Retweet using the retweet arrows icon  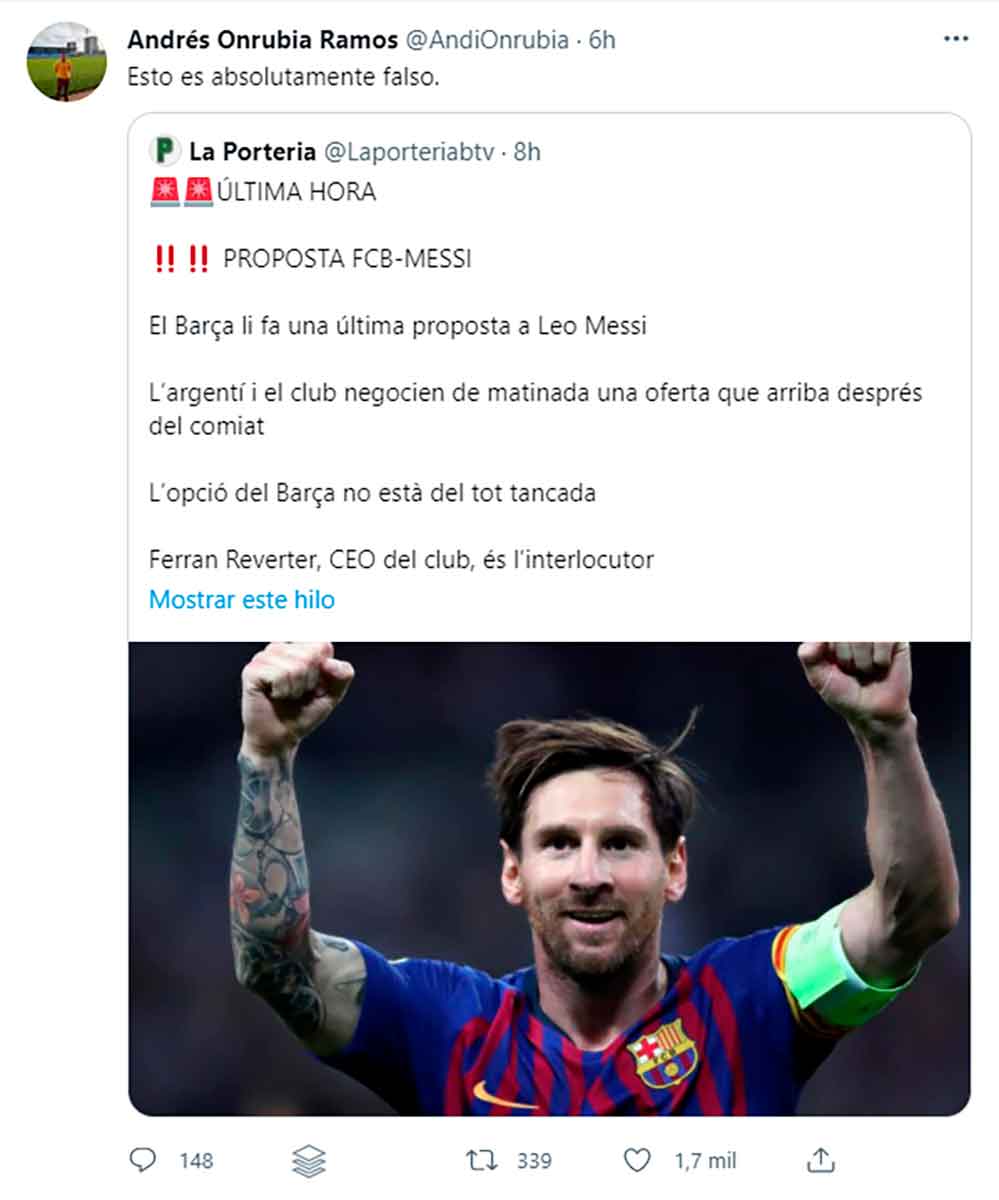click(481, 1160)
